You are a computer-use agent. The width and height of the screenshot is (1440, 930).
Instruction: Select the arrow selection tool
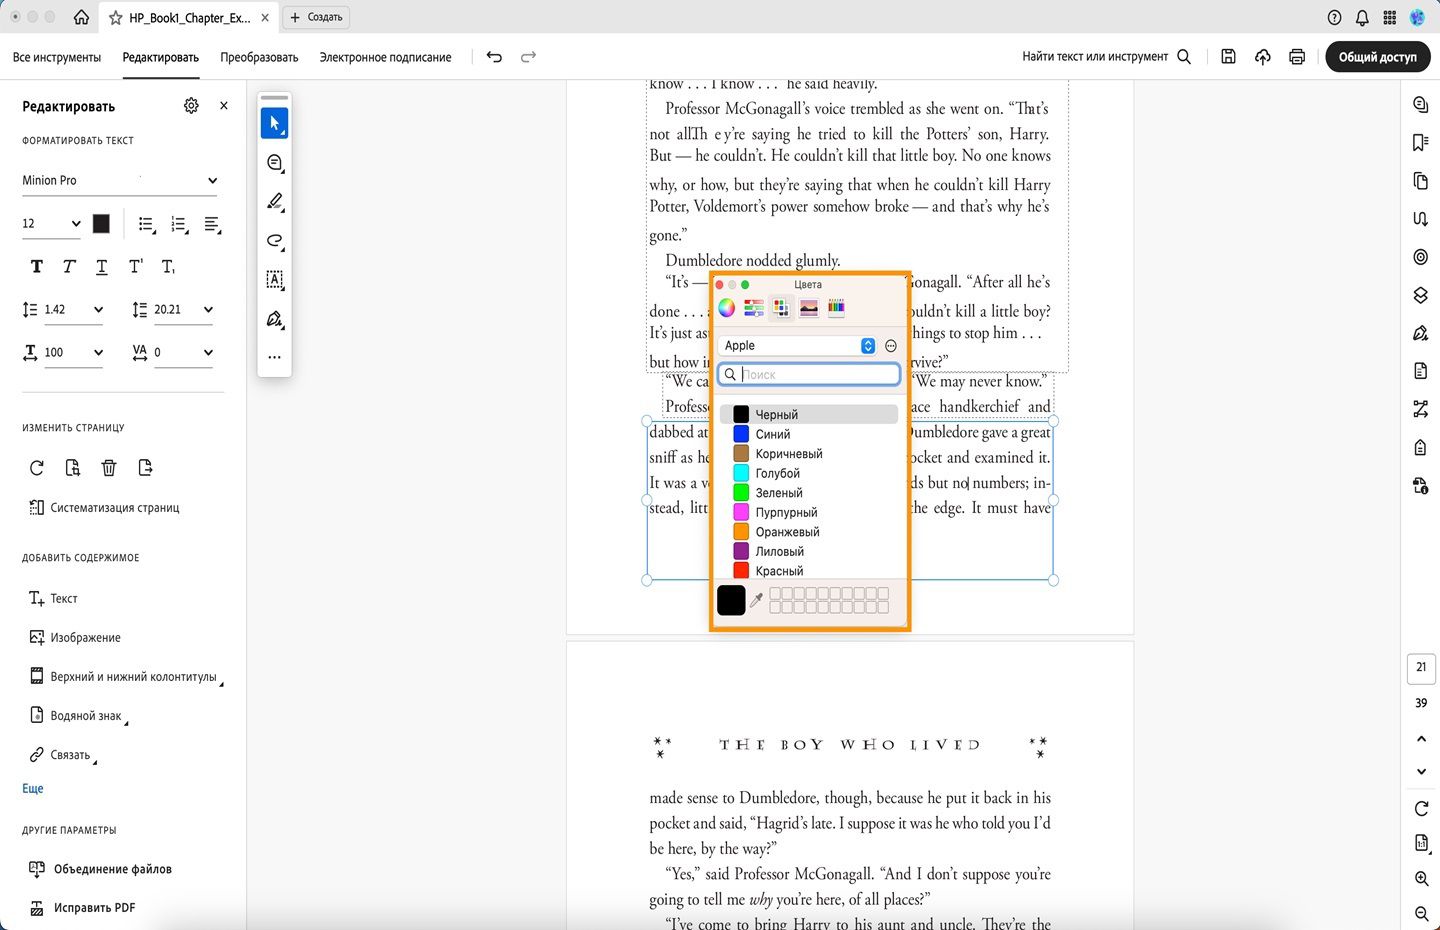[x=274, y=123]
